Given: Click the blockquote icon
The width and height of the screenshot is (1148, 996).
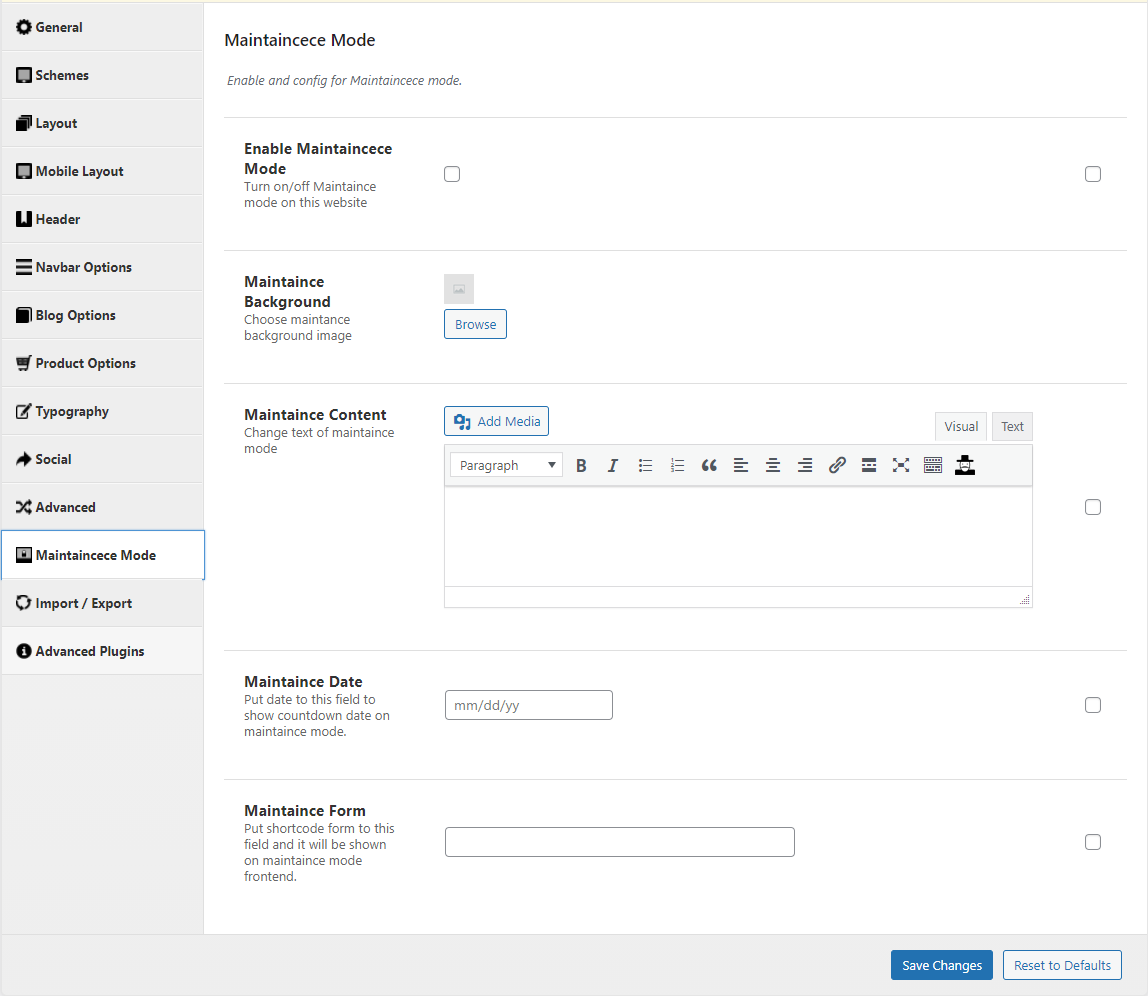Looking at the screenshot, I should (x=709, y=465).
